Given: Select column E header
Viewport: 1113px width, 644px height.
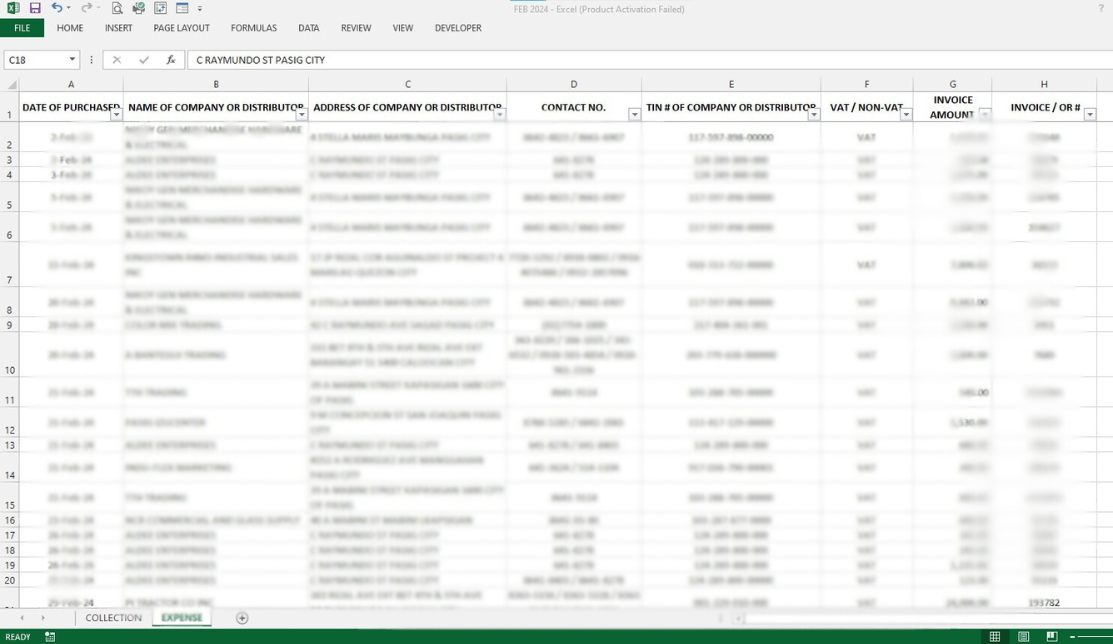Looking at the screenshot, I should [731, 84].
